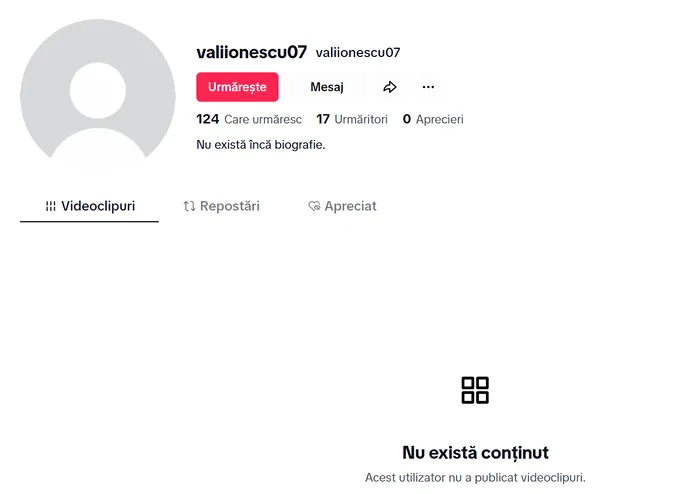
Task: Open the three-dot more options menu
Action: pos(428,87)
